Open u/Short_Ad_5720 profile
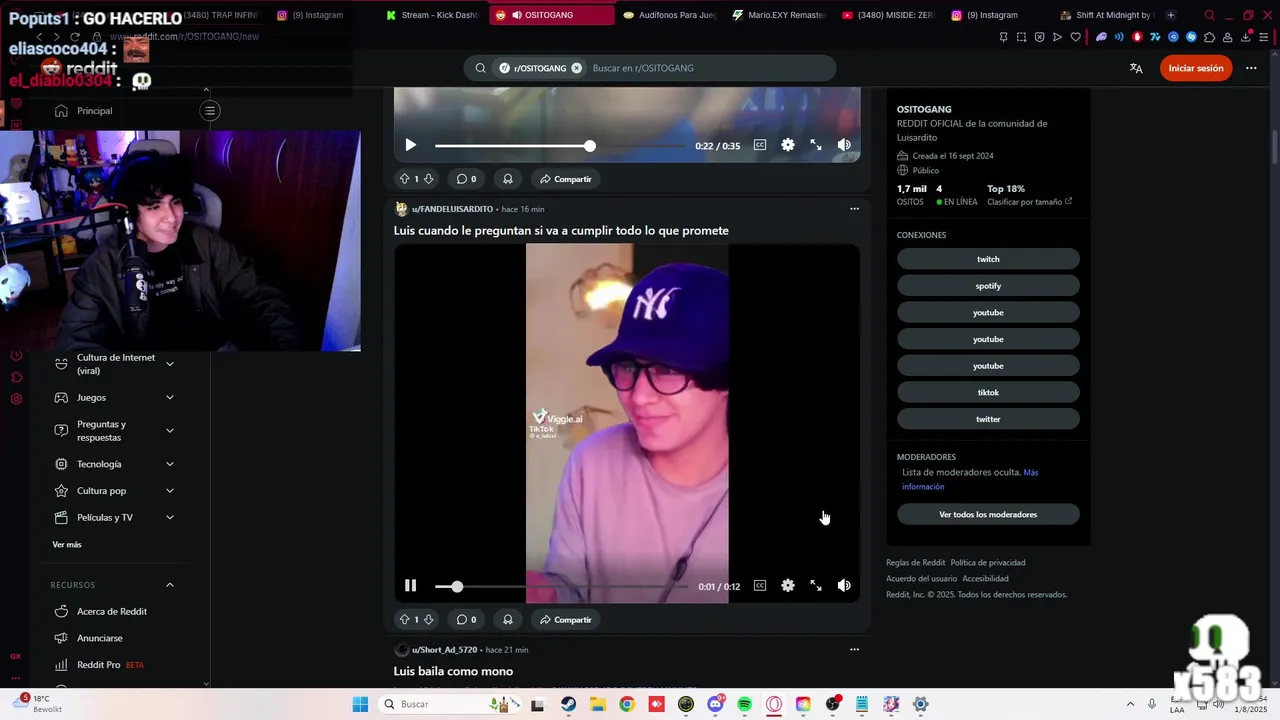 point(444,650)
